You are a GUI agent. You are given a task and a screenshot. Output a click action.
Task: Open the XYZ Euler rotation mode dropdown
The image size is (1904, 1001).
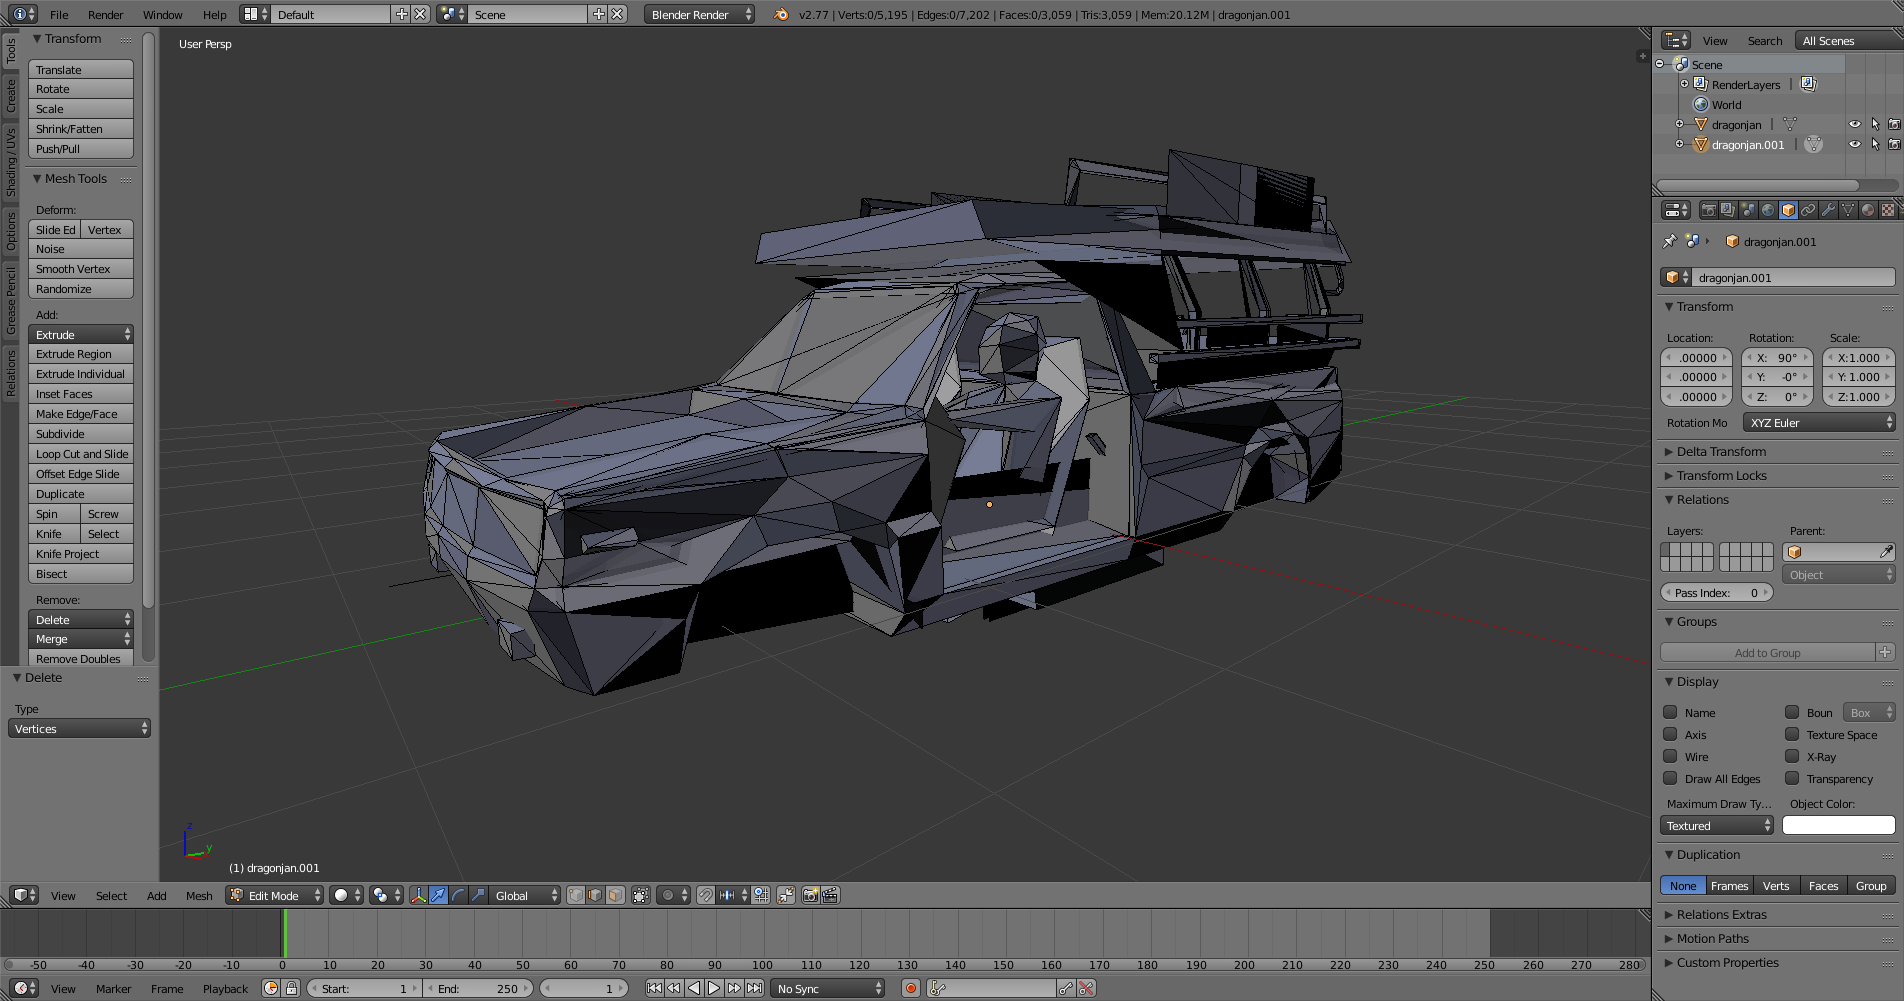click(x=1818, y=423)
